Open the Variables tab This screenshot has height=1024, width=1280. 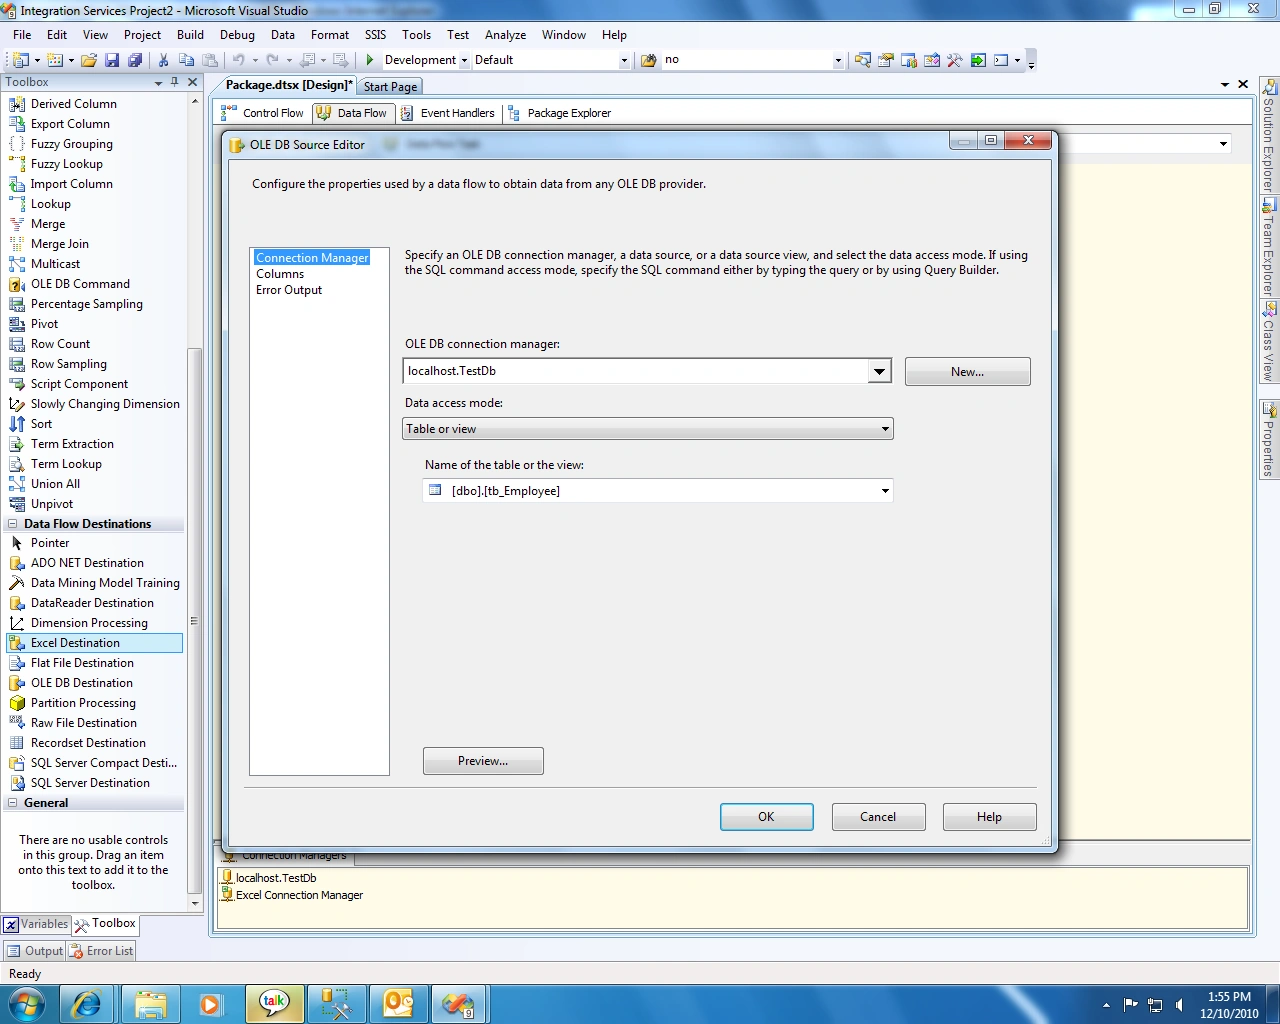36,924
